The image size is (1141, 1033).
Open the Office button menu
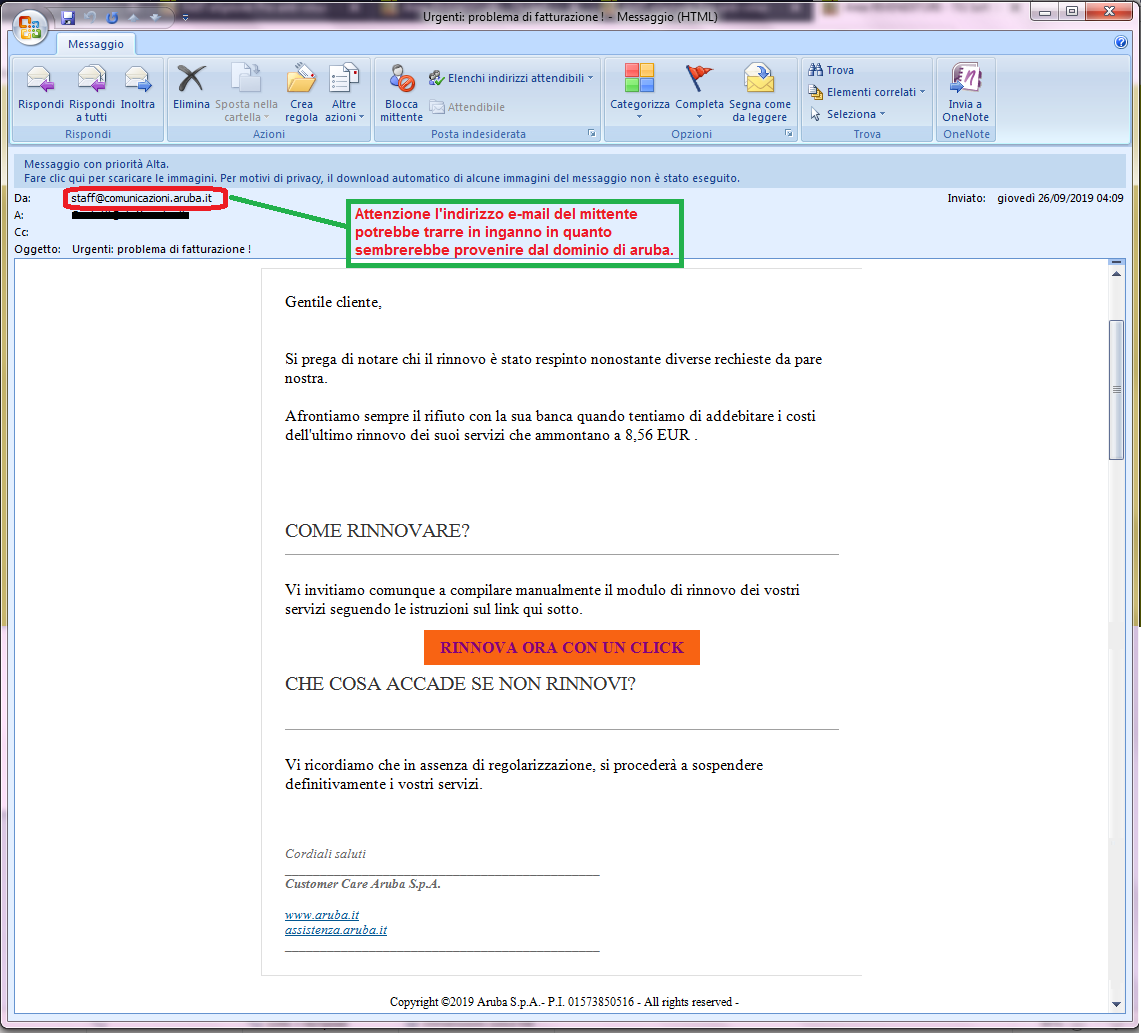(30, 28)
